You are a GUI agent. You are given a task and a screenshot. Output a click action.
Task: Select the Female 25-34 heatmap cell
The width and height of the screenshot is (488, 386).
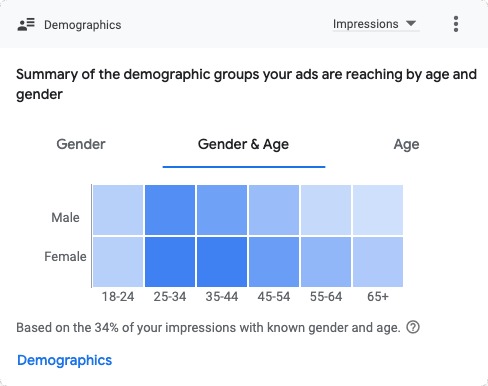point(170,262)
